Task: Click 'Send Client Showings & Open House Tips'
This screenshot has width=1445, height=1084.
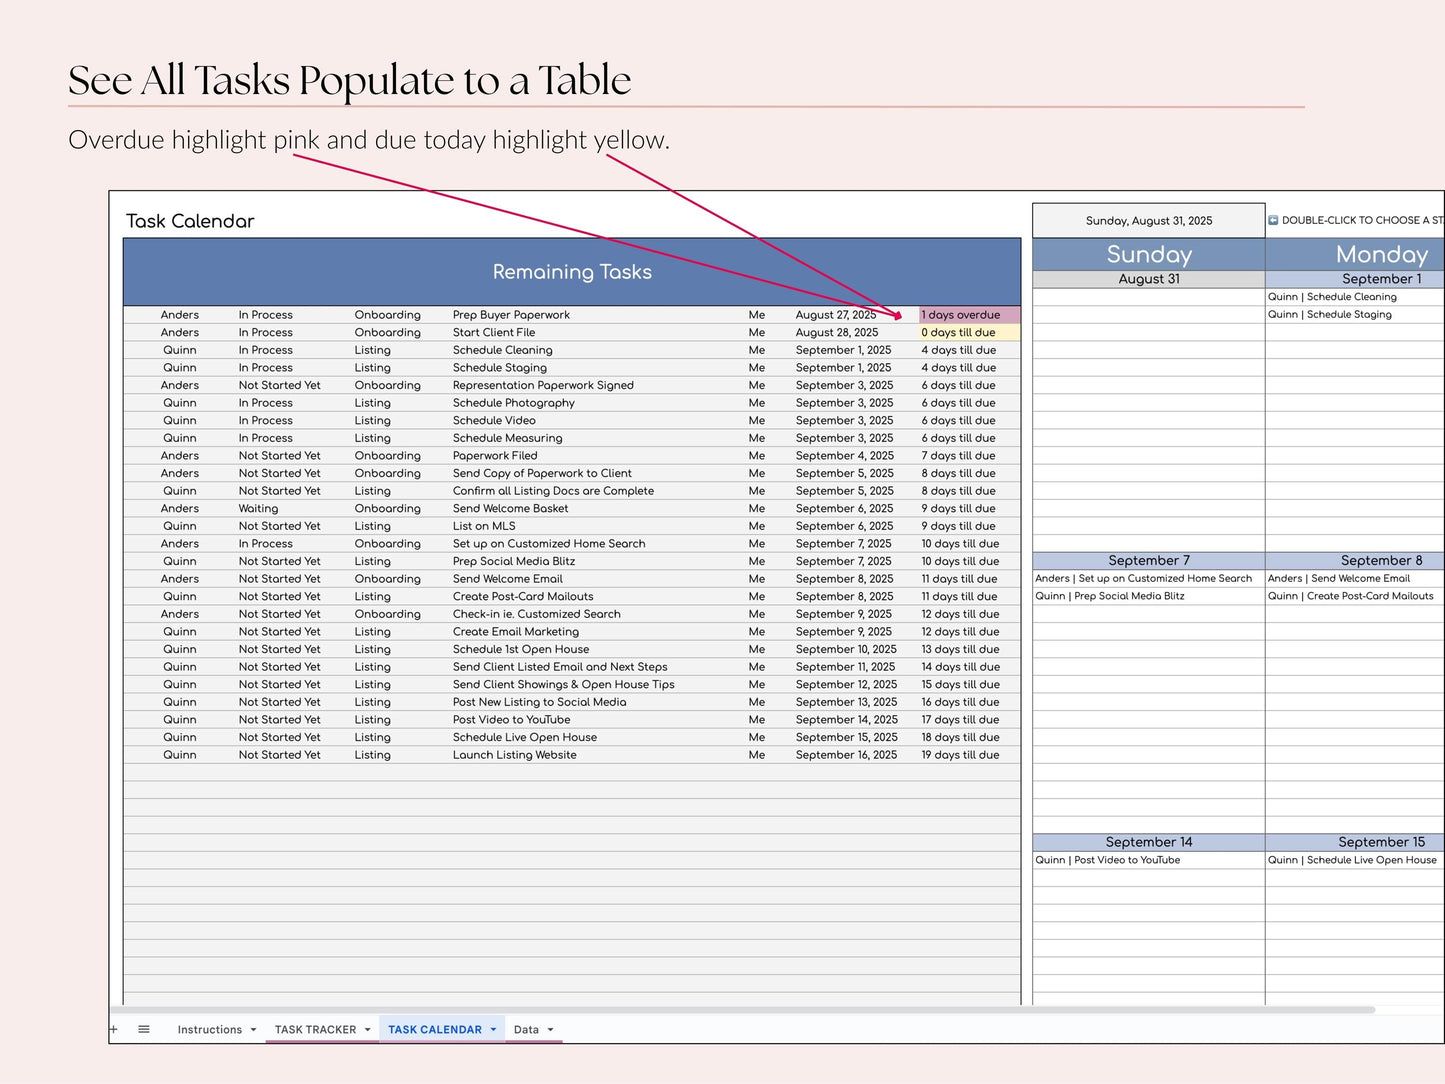Action: tap(563, 685)
